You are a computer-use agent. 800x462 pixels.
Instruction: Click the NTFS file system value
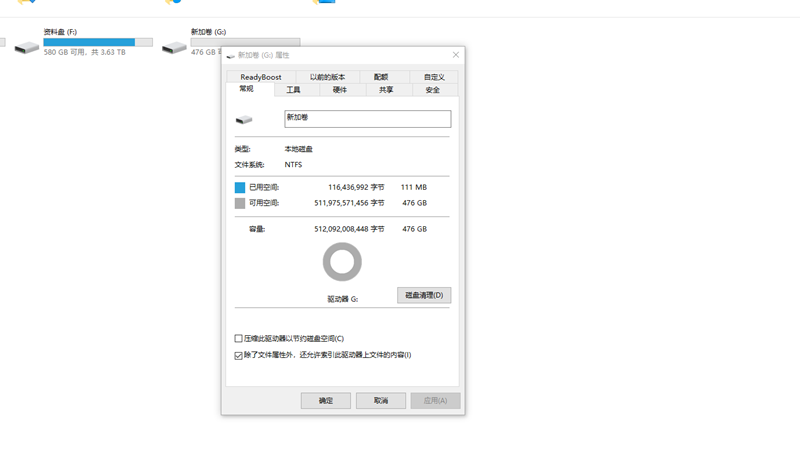(293, 165)
